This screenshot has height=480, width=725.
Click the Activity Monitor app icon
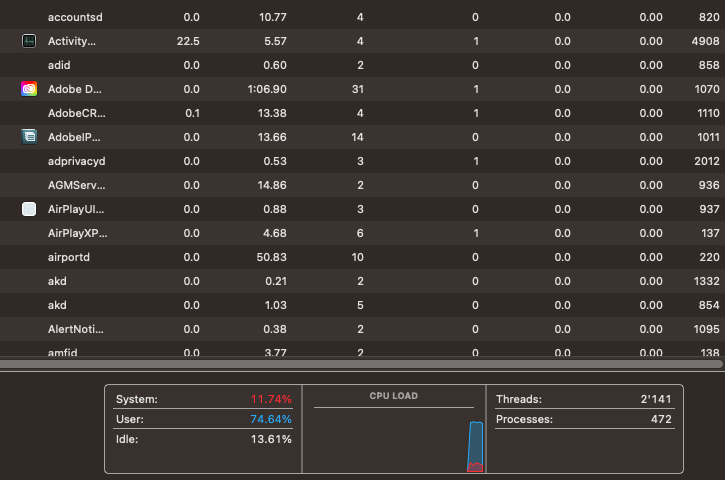tap(29, 41)
